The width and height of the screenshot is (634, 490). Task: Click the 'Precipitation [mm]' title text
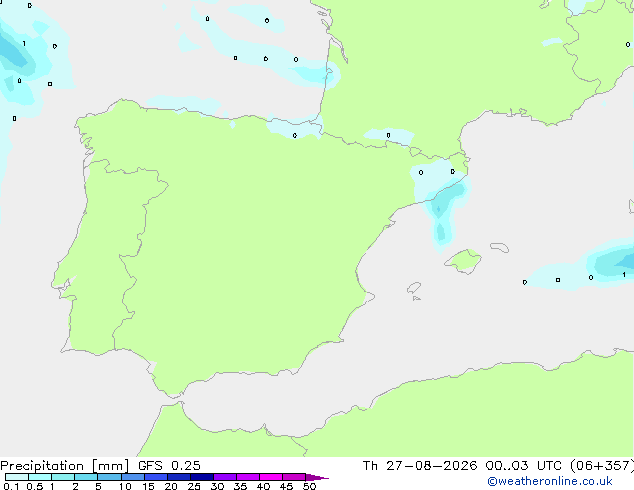point(65,466)
